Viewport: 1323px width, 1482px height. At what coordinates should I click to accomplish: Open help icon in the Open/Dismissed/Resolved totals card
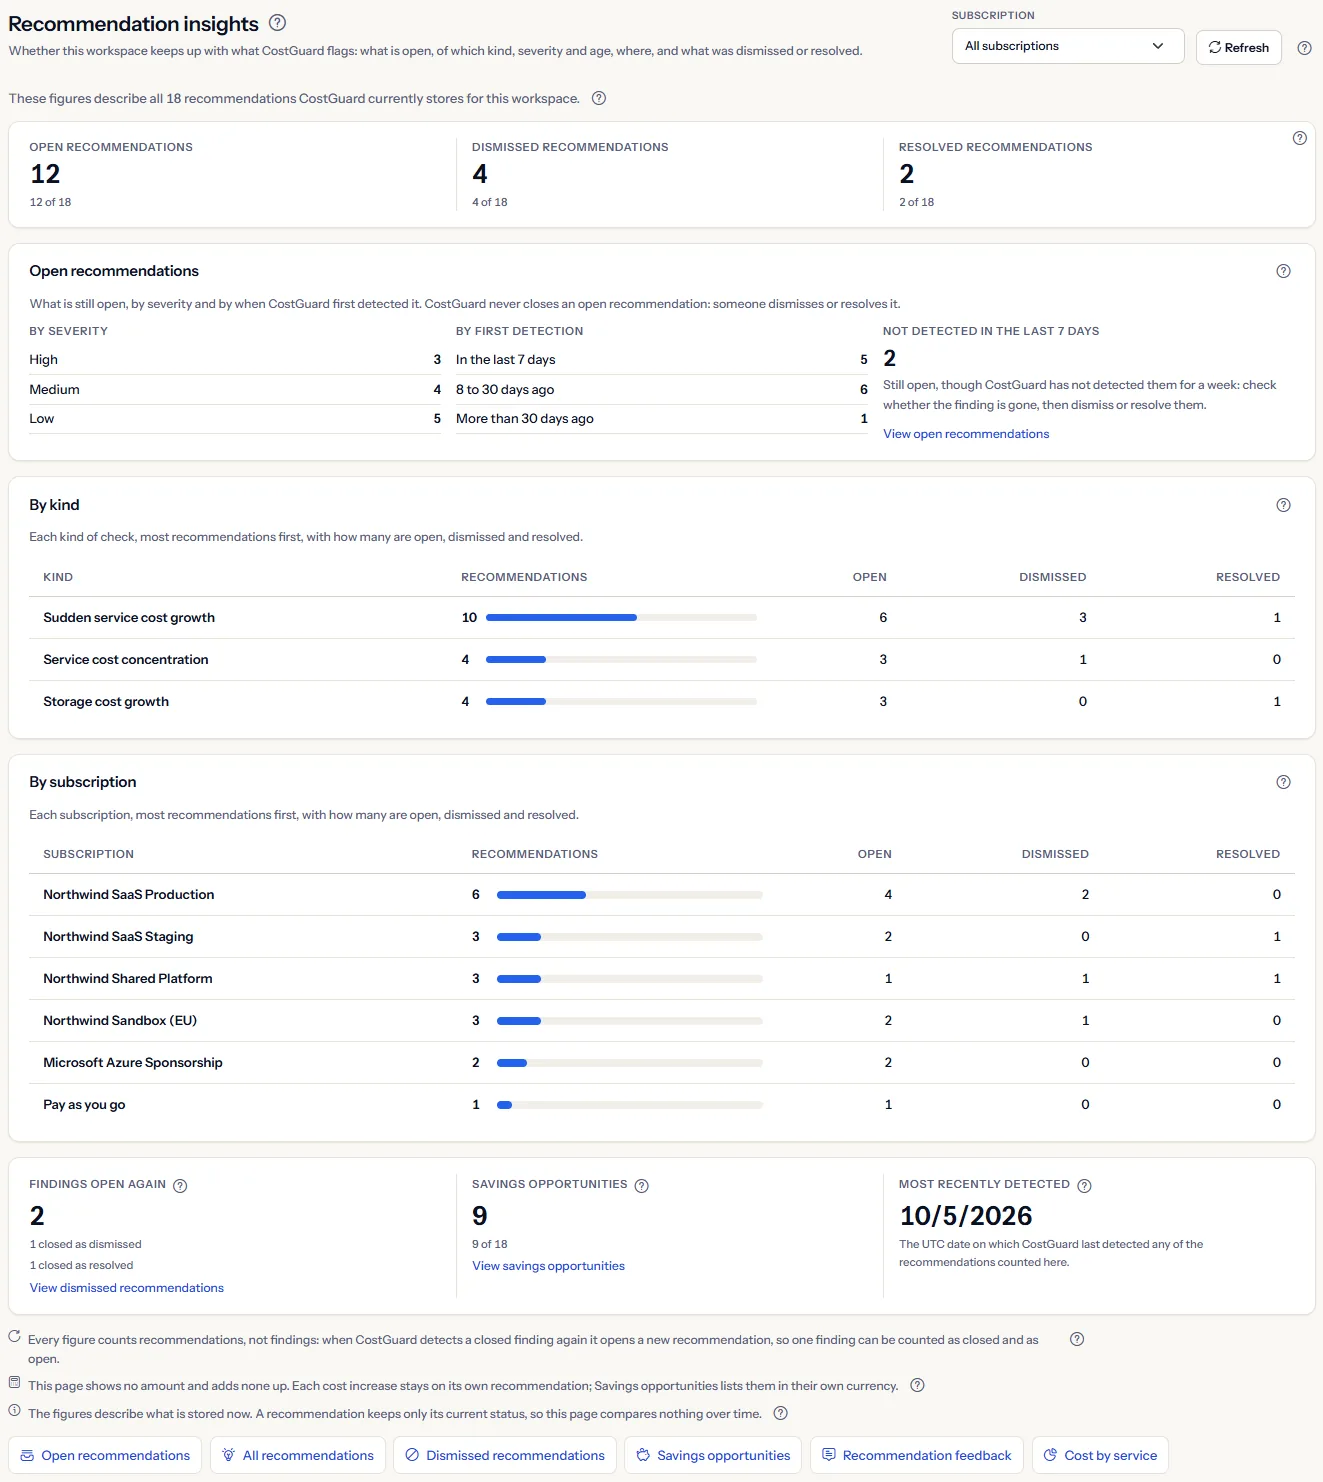point(1299,138)
